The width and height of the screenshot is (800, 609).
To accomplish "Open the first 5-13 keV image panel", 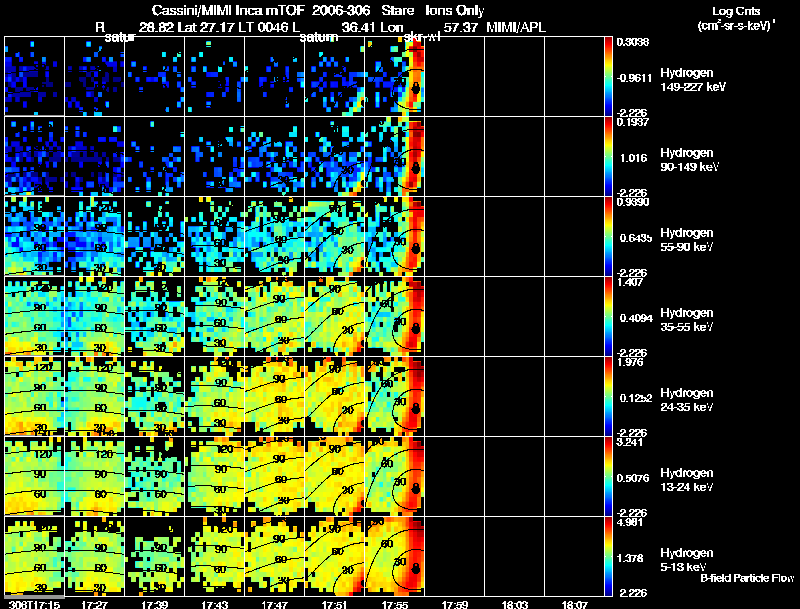I will click(34, 556).
